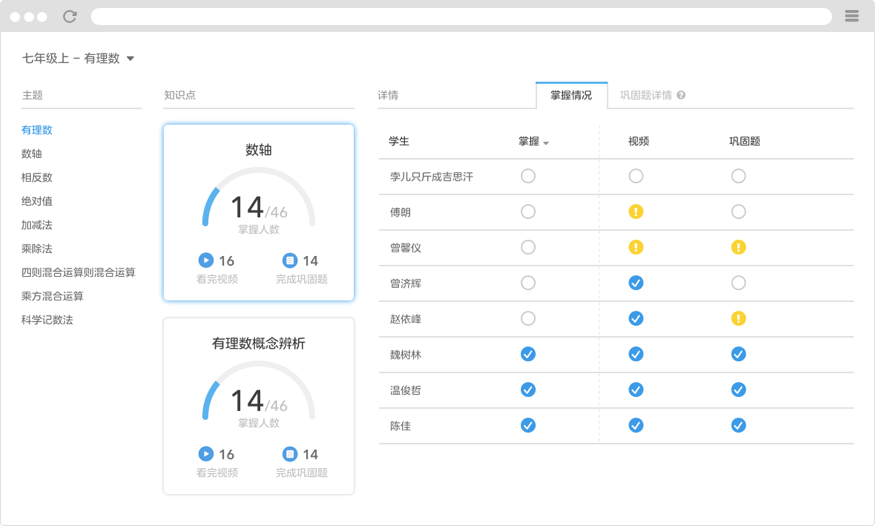
Task: Select the 乘除法 topic
Action: point(37,249)
